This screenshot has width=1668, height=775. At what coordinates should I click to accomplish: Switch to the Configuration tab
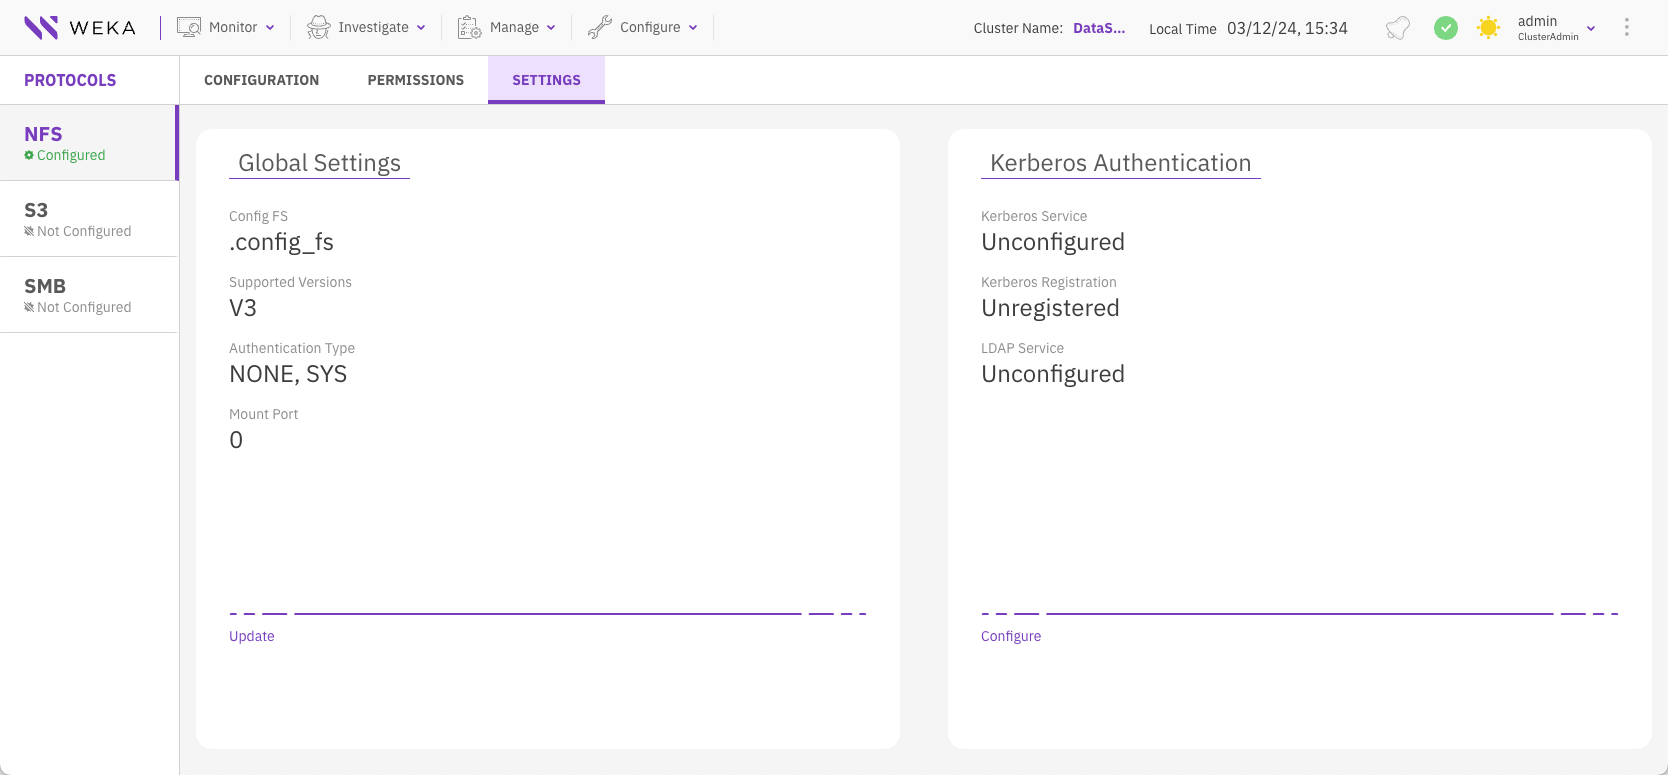pyautogui.click(x=261, y=80)
